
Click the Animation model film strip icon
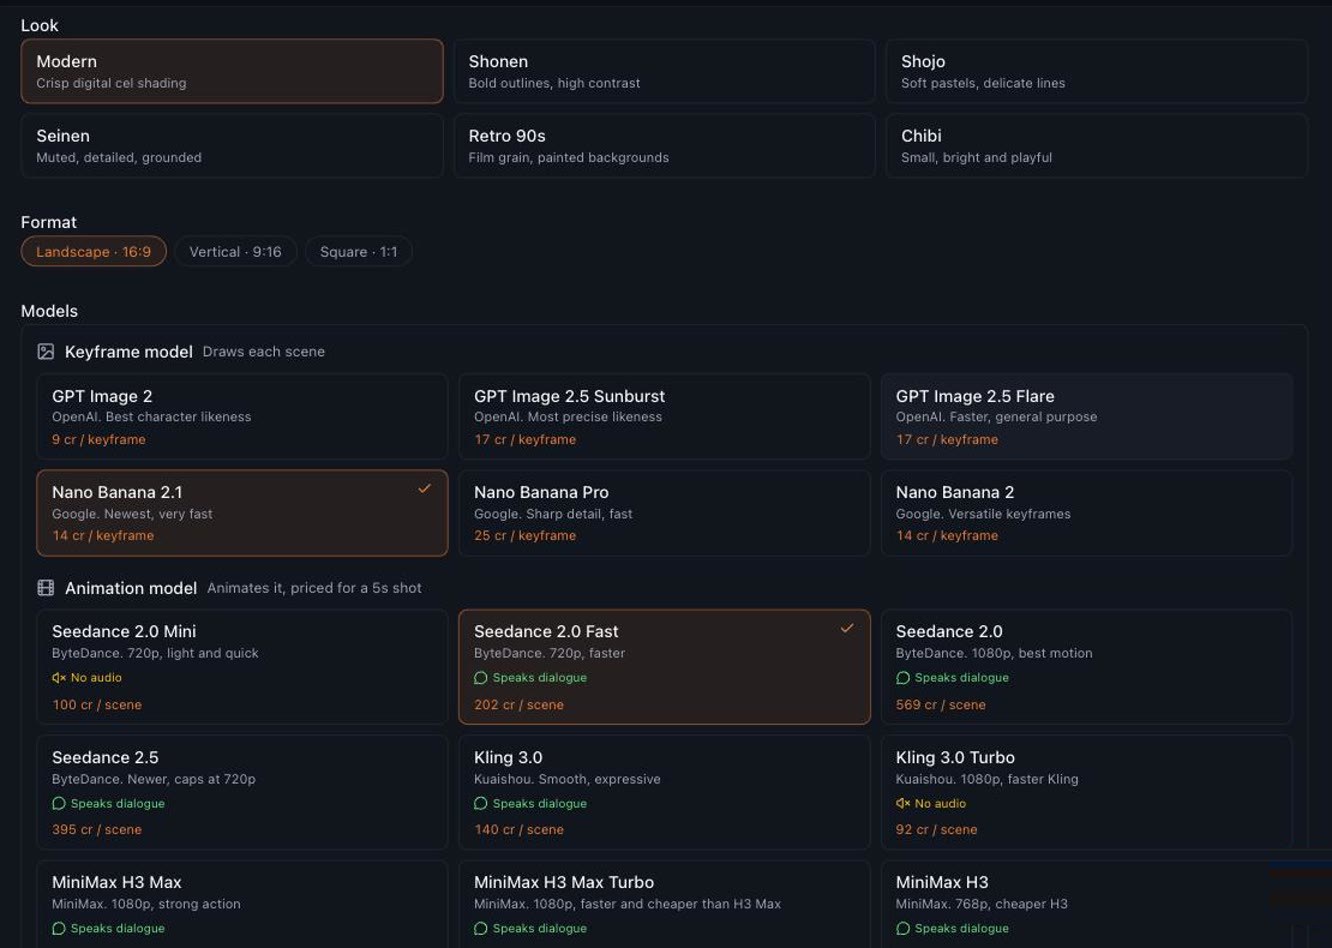[x=46, y=588]
